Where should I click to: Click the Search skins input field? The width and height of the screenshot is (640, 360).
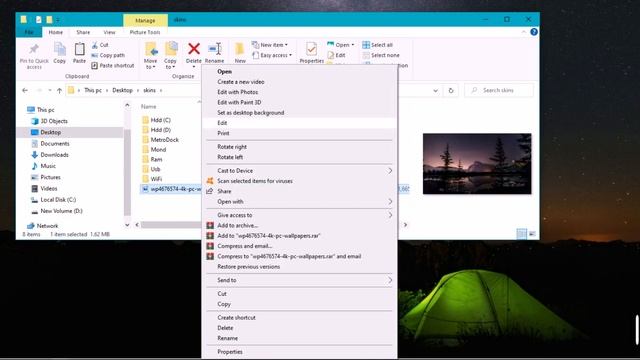coord(499,90)
